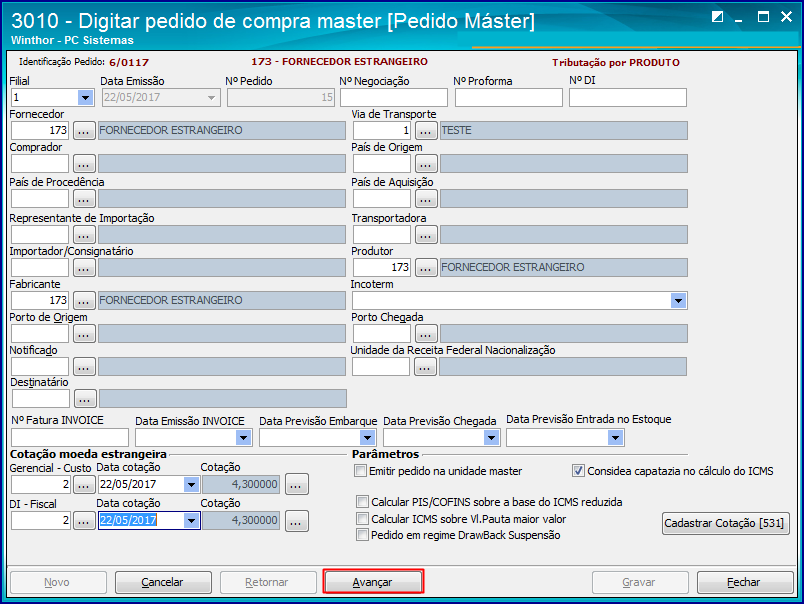The width and height of the screenshot is (804, 604).
Task: Open Comprador lookup ellipsis button
Action: (x=84, y=164)
